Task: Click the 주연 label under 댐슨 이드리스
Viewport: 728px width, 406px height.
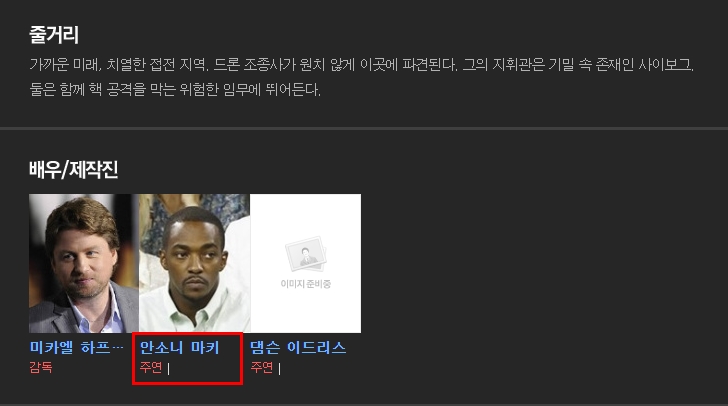Action: [x=262, y=367]
